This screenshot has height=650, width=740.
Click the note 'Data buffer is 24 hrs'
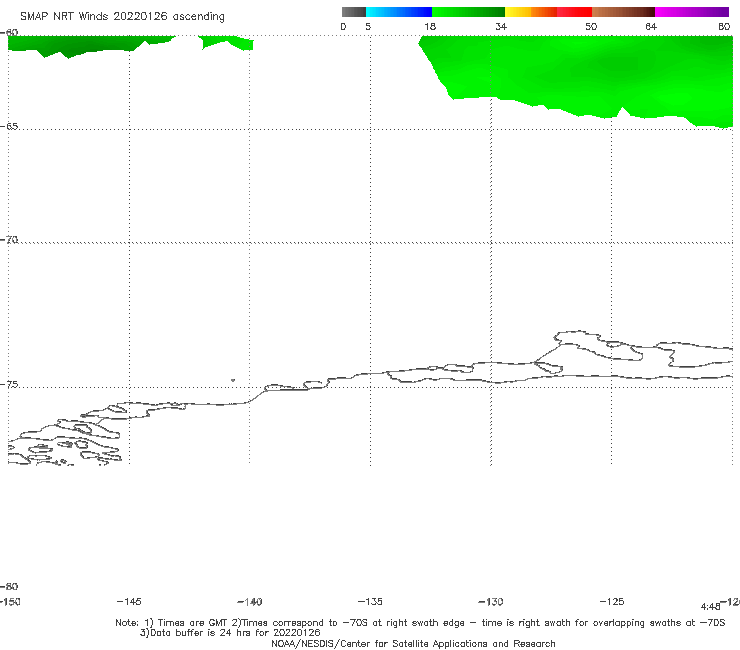point(200,633)
